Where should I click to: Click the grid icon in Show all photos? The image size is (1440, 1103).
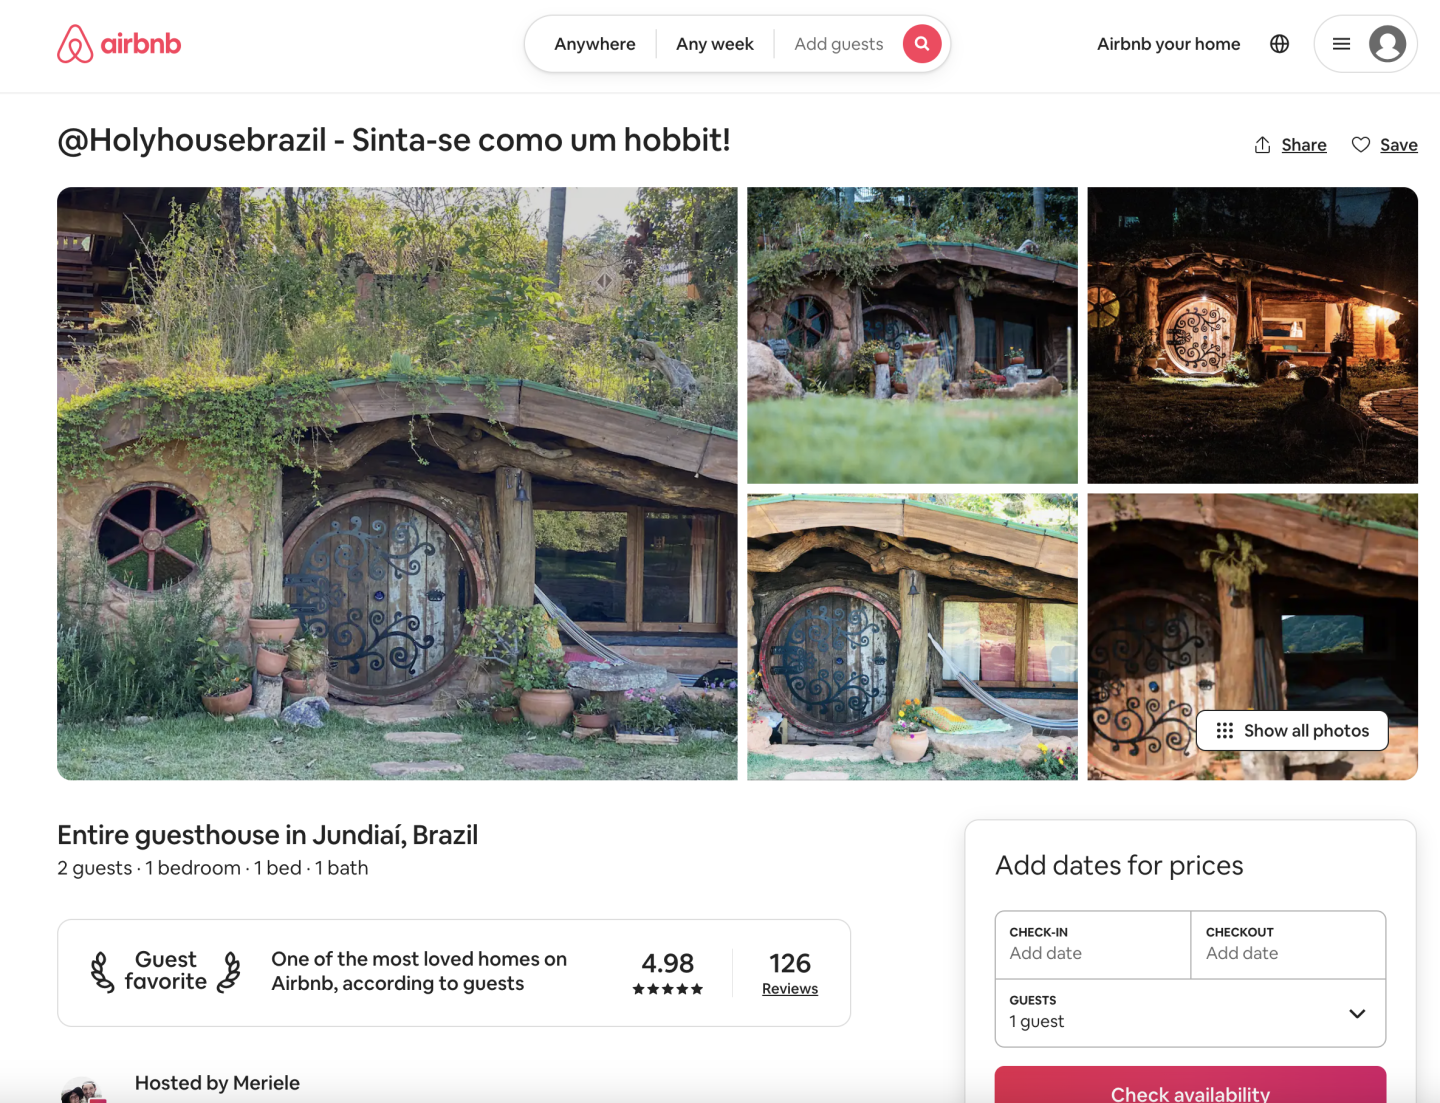[x=1225, y=731]
